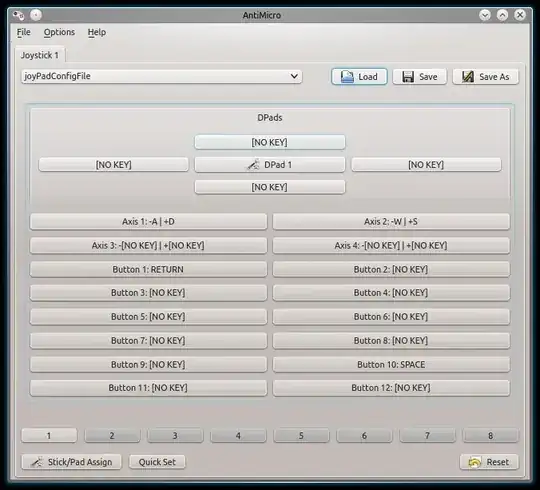Edit Button 9 mapping
This screenshot has height=490, width=540.
[x=148, y=364]
